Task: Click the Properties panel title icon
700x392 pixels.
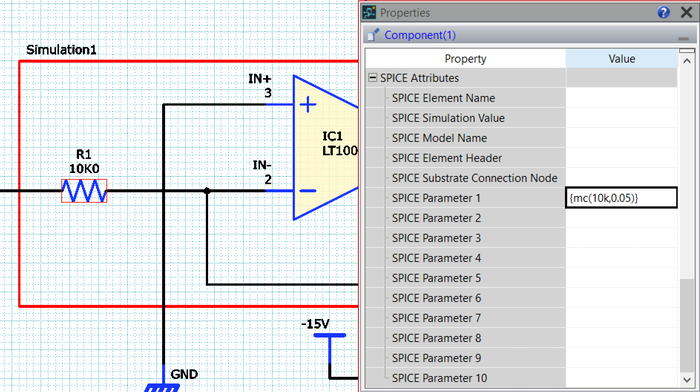Action: 370,13
